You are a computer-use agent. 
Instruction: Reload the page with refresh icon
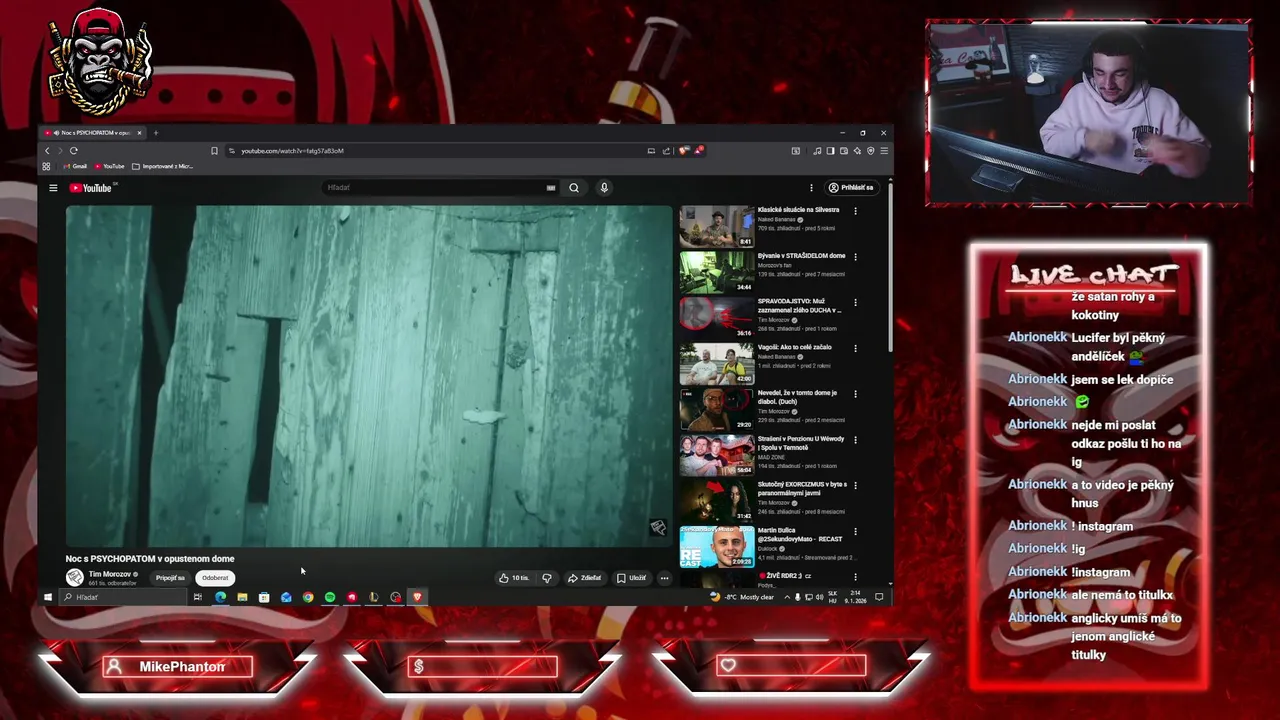click(x=74, y=151)
